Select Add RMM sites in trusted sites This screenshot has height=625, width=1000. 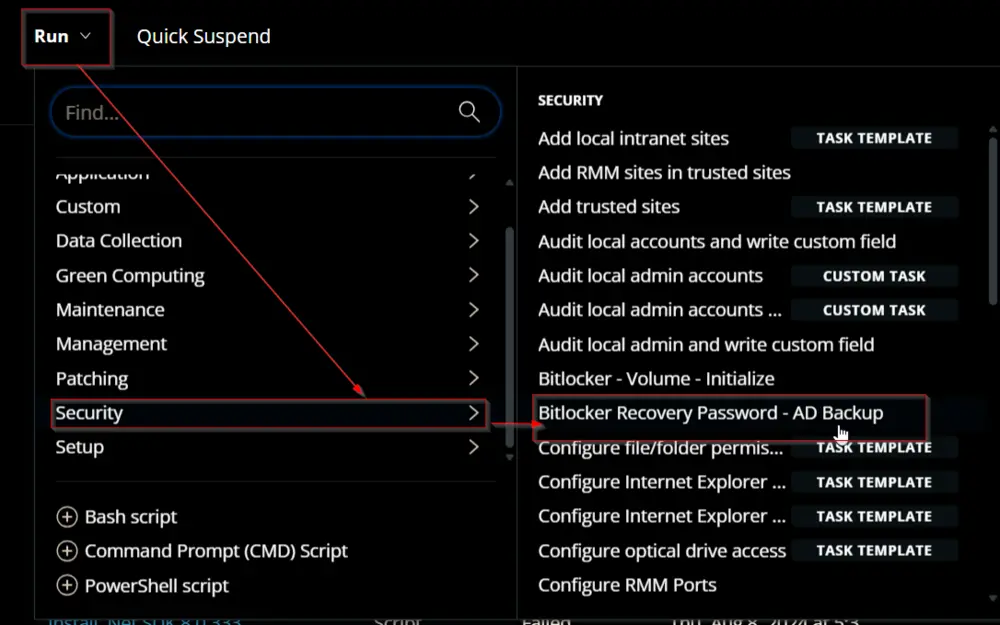[664, 173]
